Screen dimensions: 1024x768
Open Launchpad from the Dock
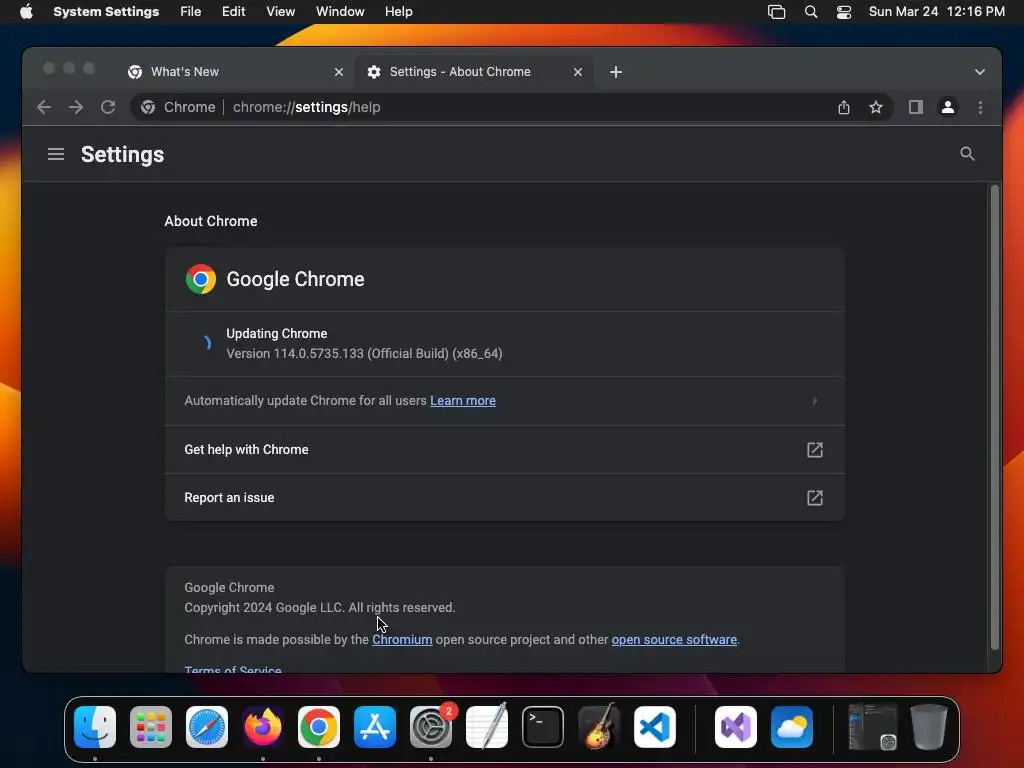pyautogui.click(x=151, y=727)
